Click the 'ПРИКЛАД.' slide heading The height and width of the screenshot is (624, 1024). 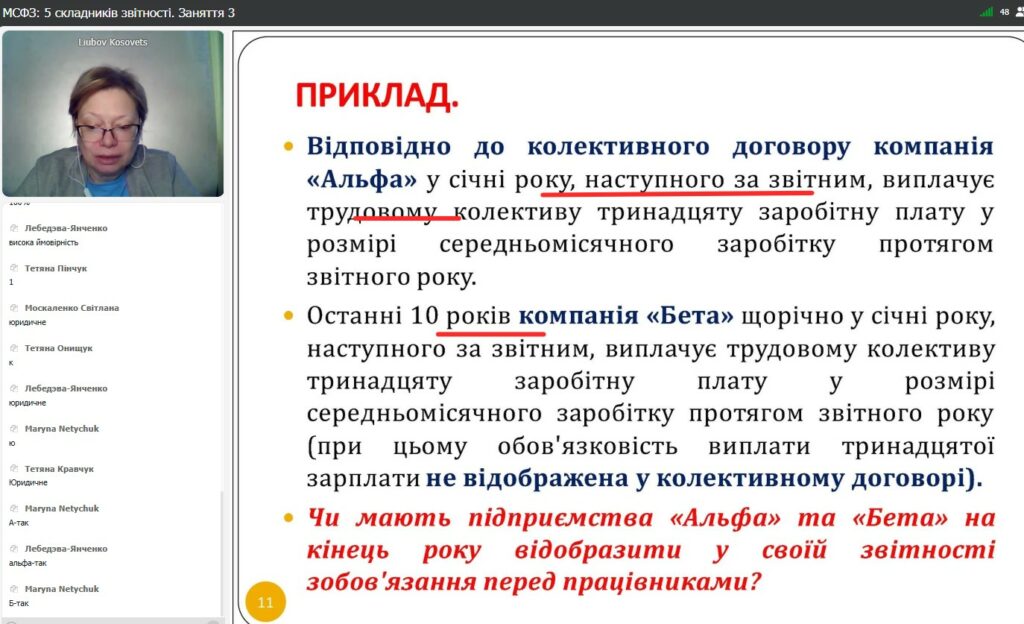[376, 96]
